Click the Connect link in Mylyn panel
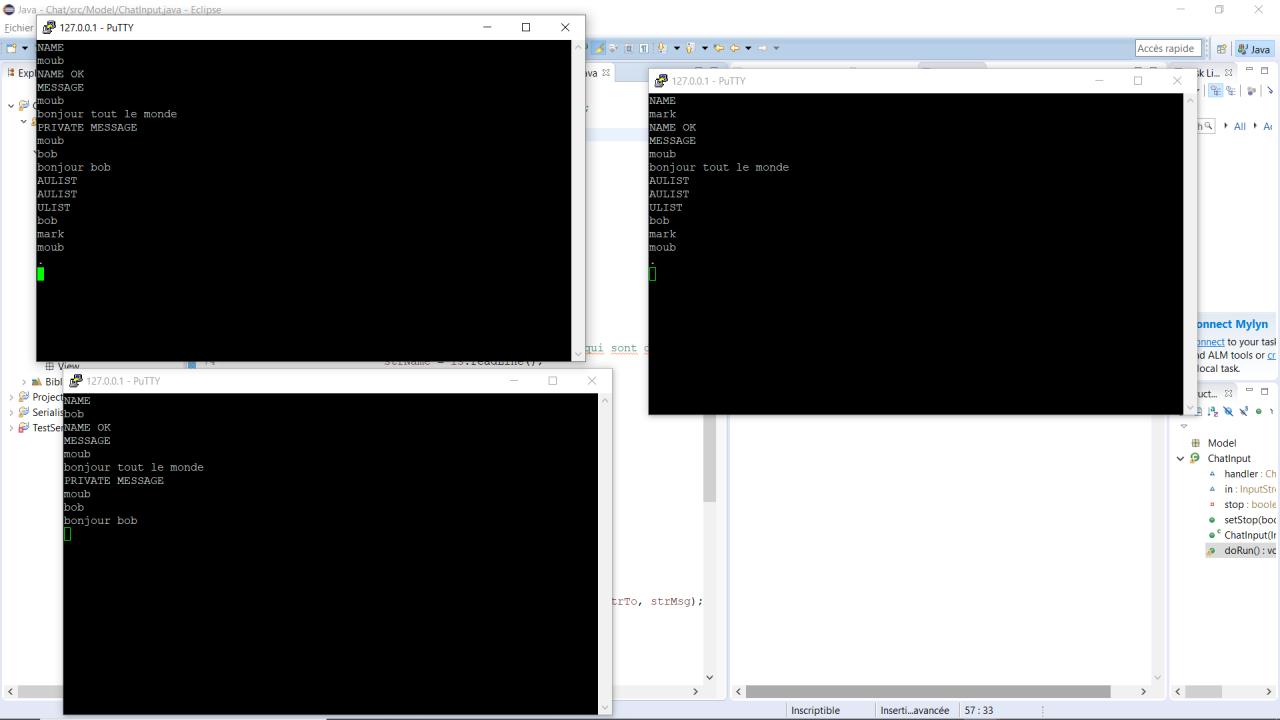Viewport: 1280px width, 720px height. (1210, 342)
